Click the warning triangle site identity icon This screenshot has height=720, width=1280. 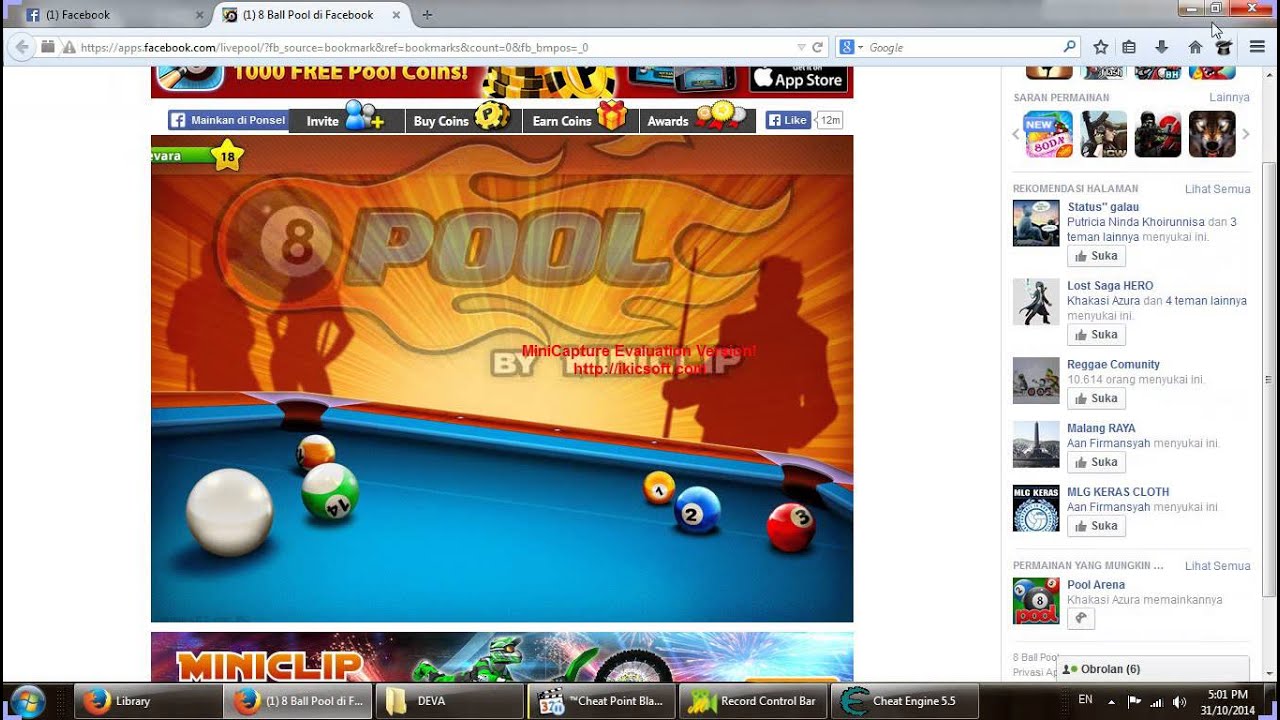coord(69,47)
